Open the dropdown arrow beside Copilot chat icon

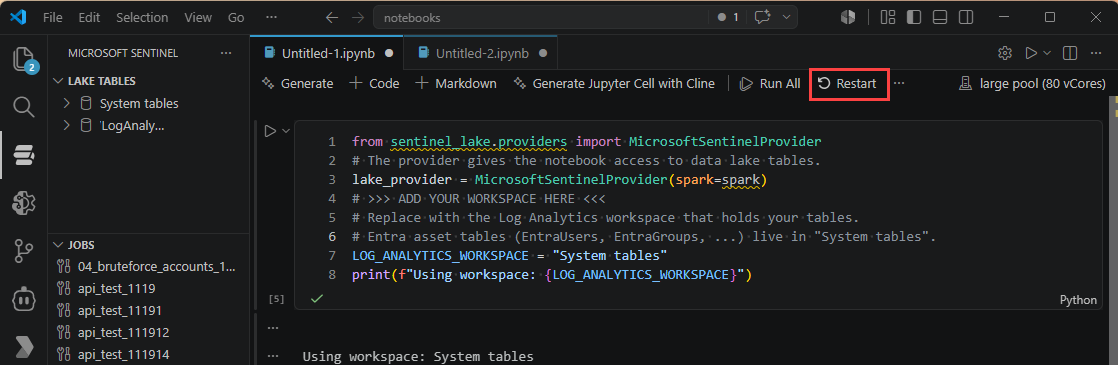786,17
